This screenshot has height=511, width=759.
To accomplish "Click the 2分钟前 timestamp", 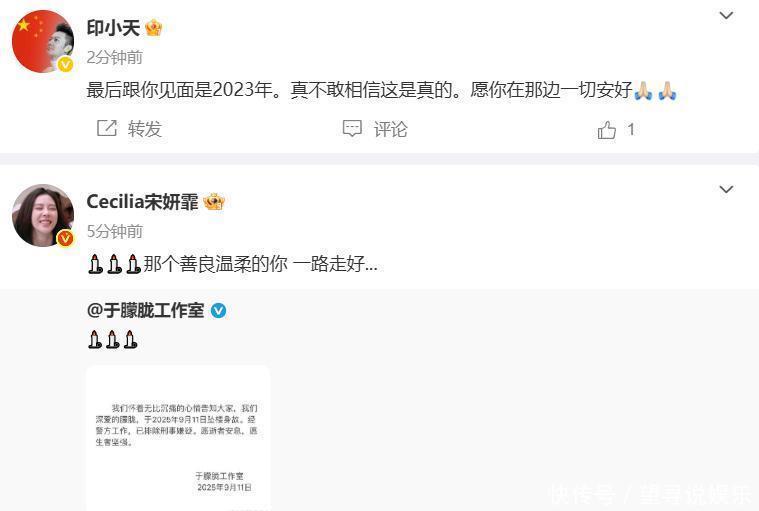I will click(x=115, y=58).
